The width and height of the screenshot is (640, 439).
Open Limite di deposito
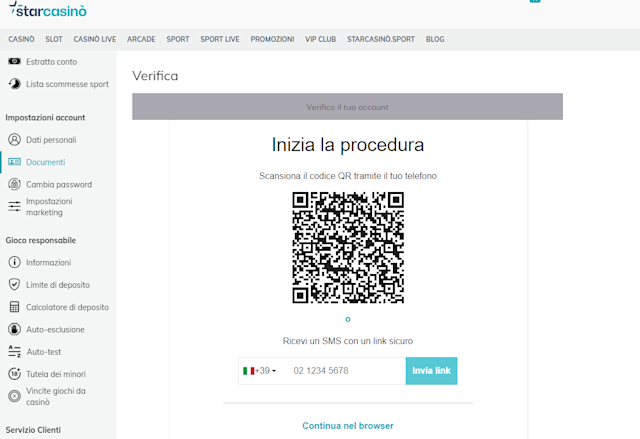click(58, 285)
